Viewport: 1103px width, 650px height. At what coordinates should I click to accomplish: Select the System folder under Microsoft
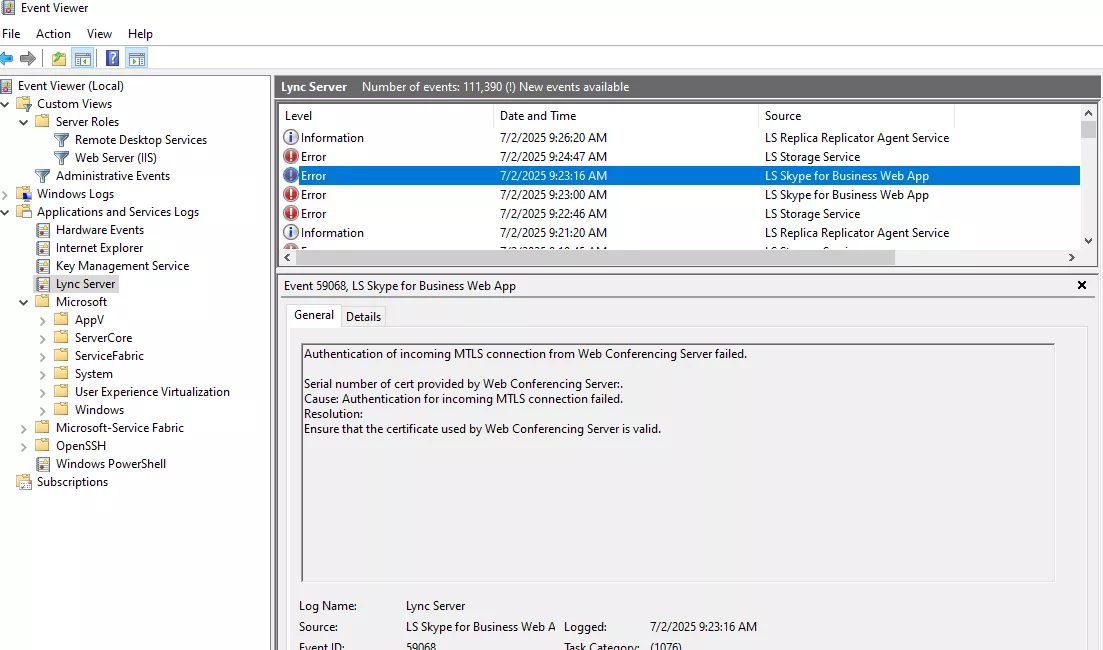(94, 374)
